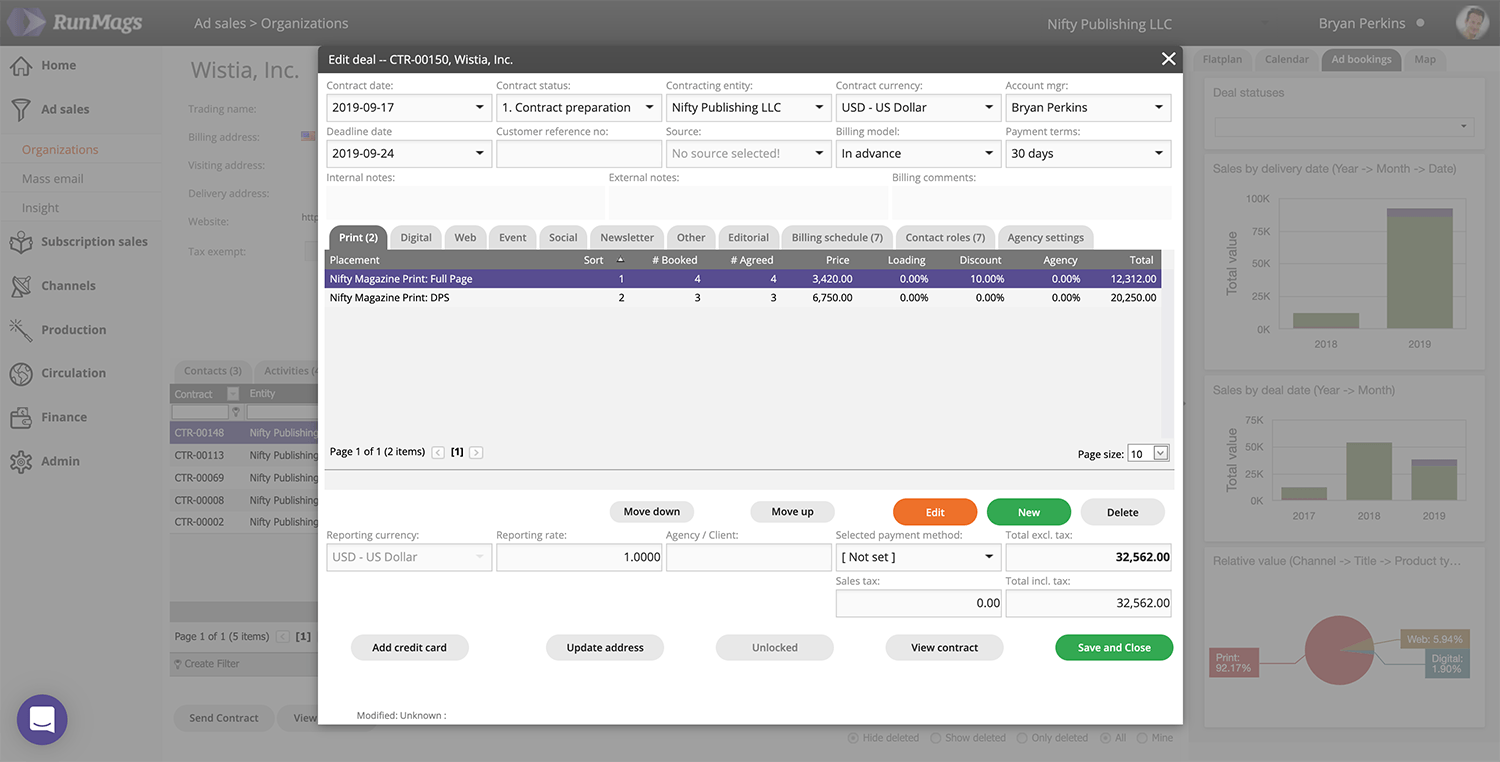Screen dimensions: 1500x762
Task: Click green New button
Action: point(1029,512)
